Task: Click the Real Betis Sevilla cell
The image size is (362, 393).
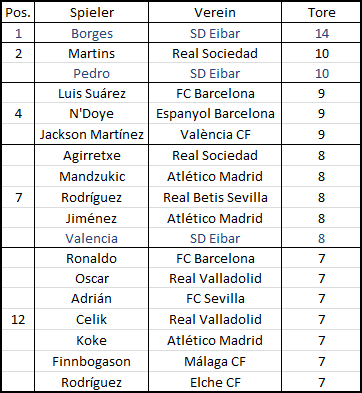Action: point(215,197)
